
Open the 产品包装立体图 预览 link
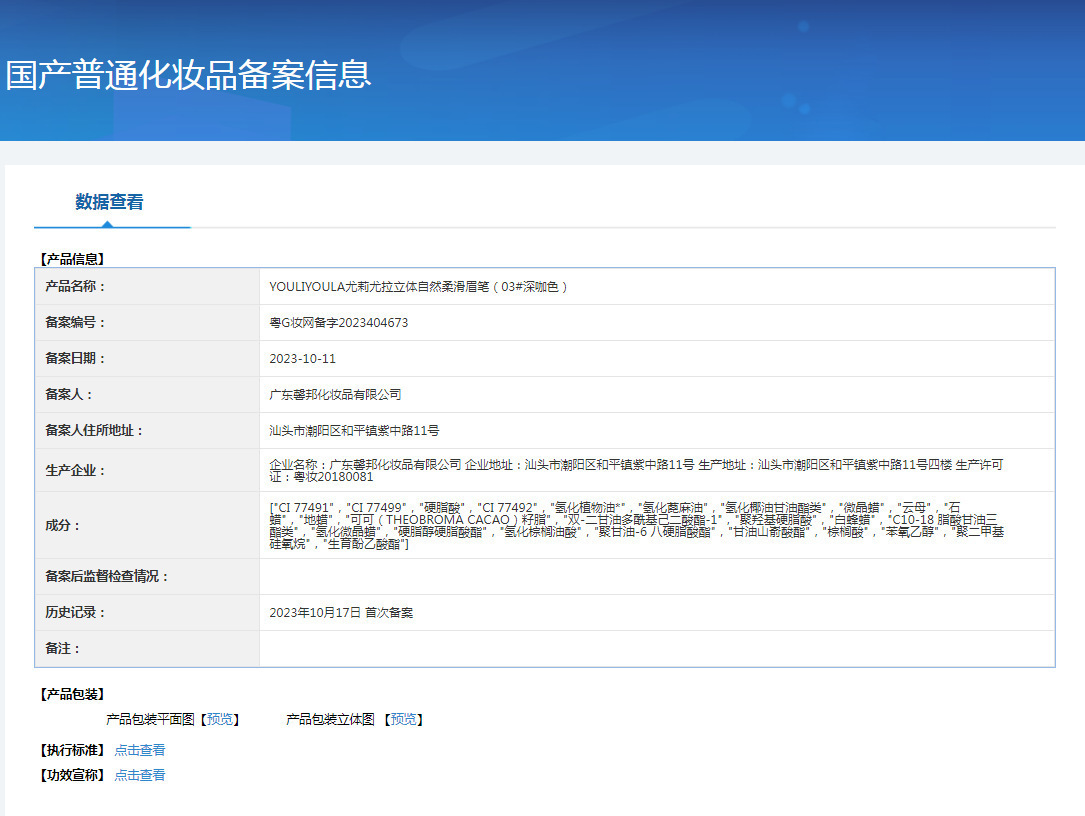403,720
